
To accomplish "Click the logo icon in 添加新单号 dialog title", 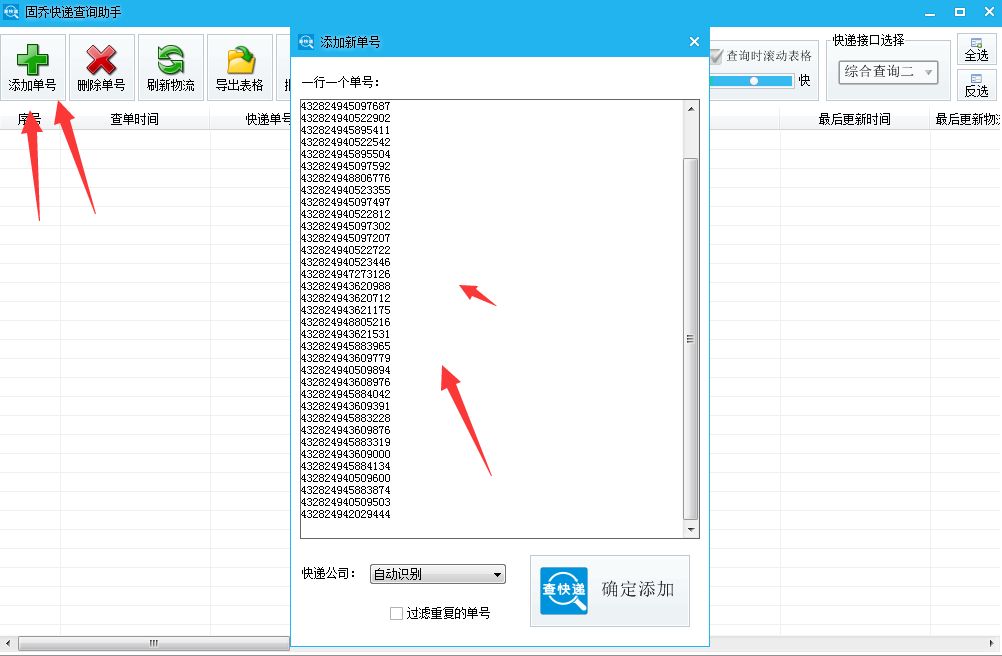I will [306, 42].
